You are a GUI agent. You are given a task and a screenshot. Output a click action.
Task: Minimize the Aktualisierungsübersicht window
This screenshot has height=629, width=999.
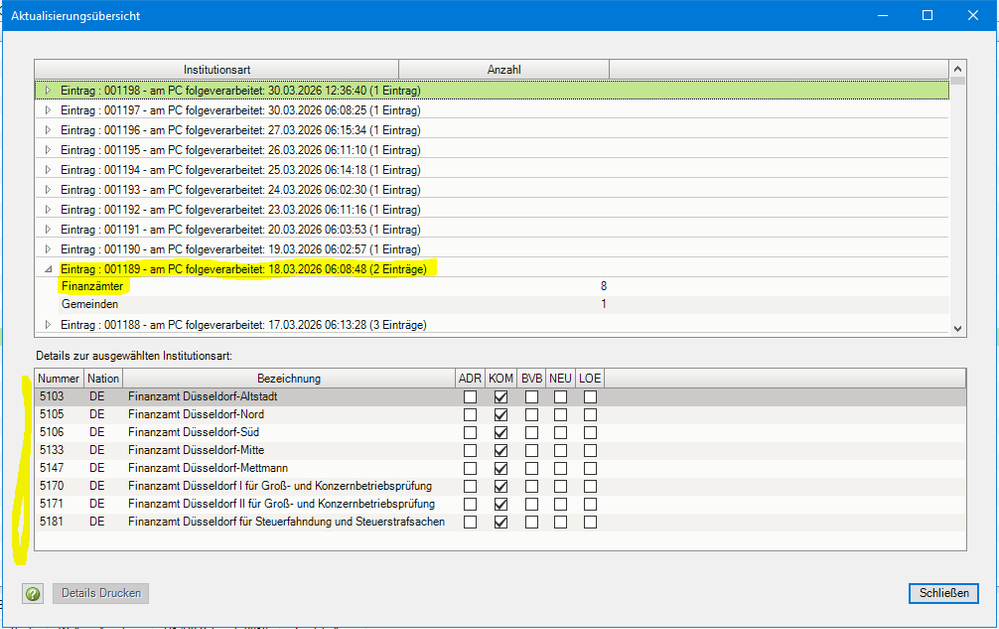[x=882, y=15]
